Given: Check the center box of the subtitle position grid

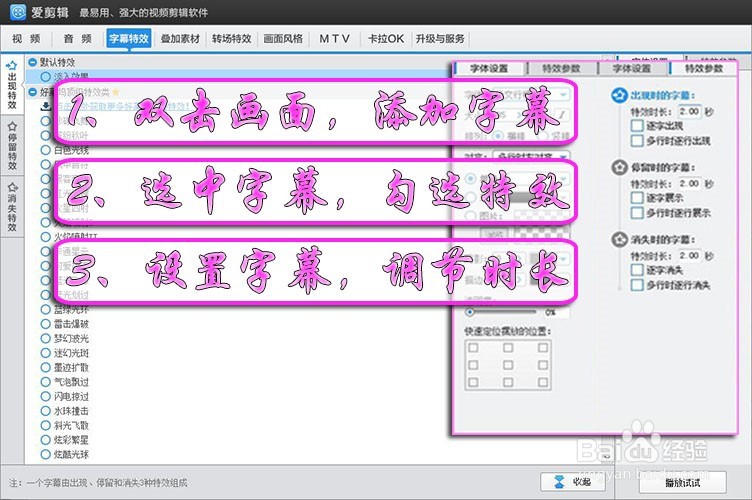Looking at the screenshot, I should (x=508, y=365).
